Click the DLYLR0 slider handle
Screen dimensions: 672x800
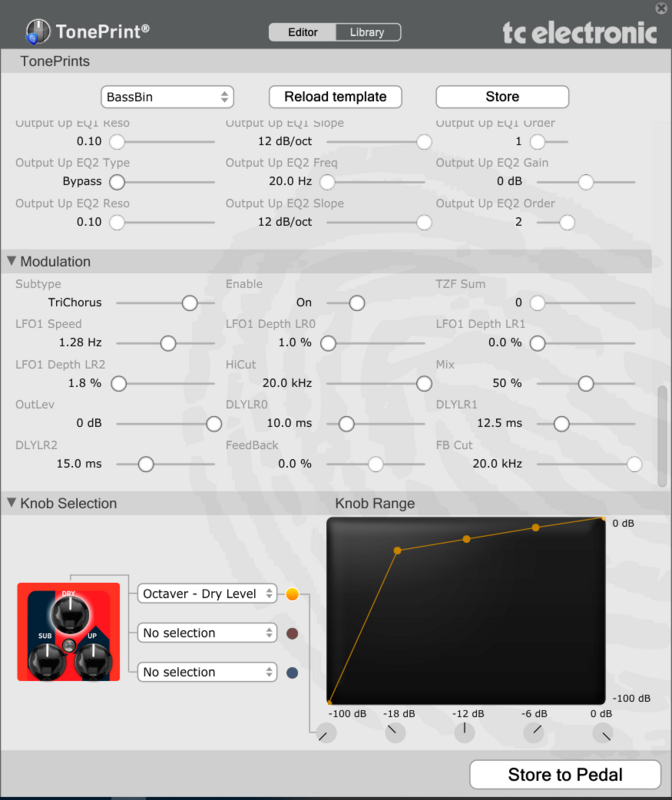(x=346, y=424)
